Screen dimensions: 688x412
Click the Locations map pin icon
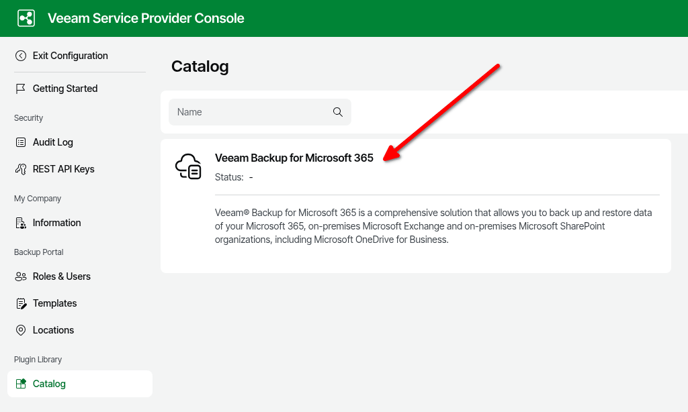click(21, 331)
